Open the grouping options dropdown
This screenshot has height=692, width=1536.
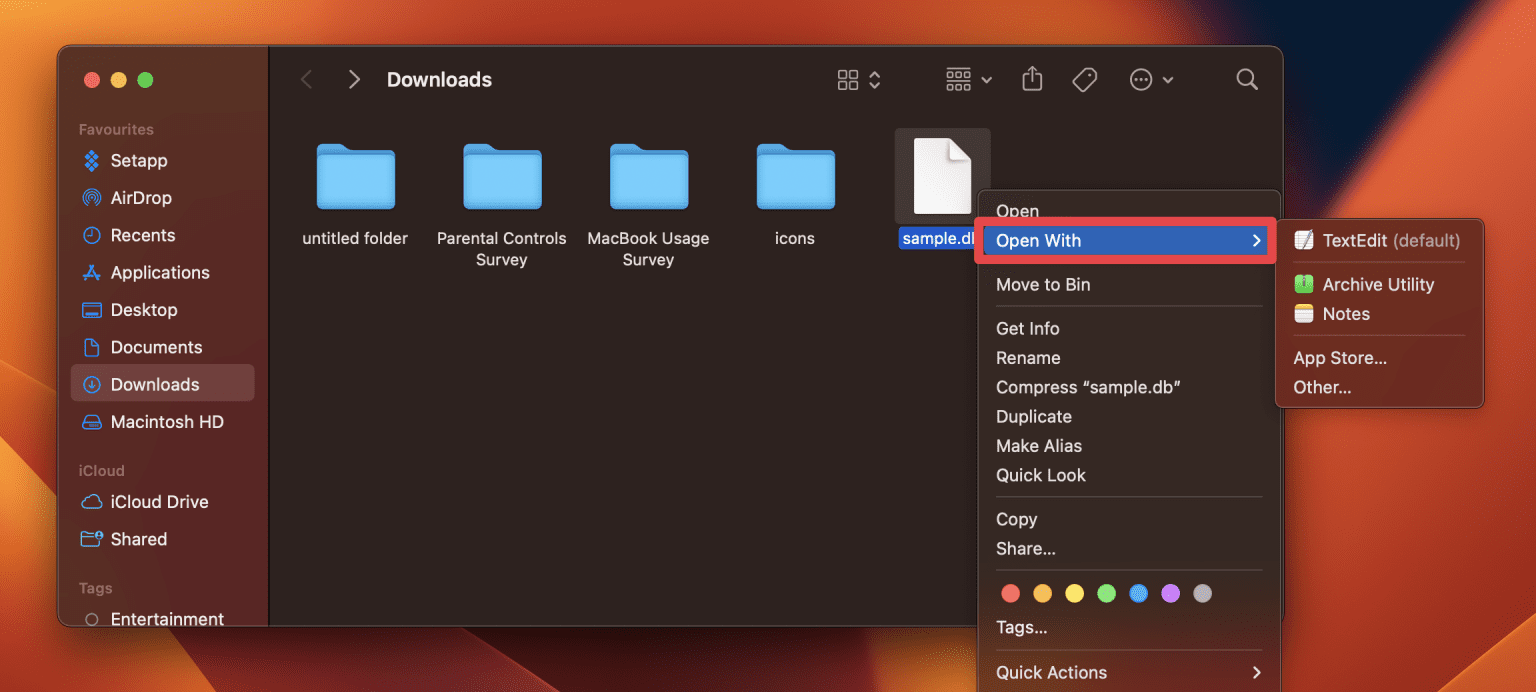(966, 79)
